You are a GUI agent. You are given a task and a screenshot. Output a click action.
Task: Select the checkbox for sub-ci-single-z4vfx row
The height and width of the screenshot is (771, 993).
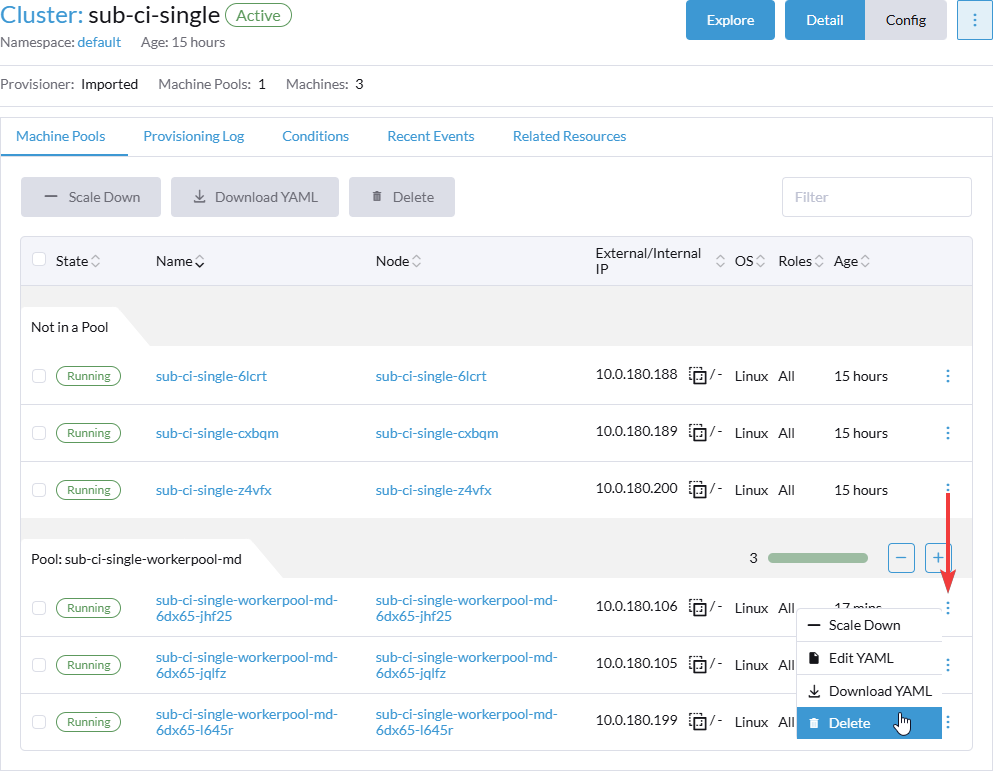click(x=39, y=490)
